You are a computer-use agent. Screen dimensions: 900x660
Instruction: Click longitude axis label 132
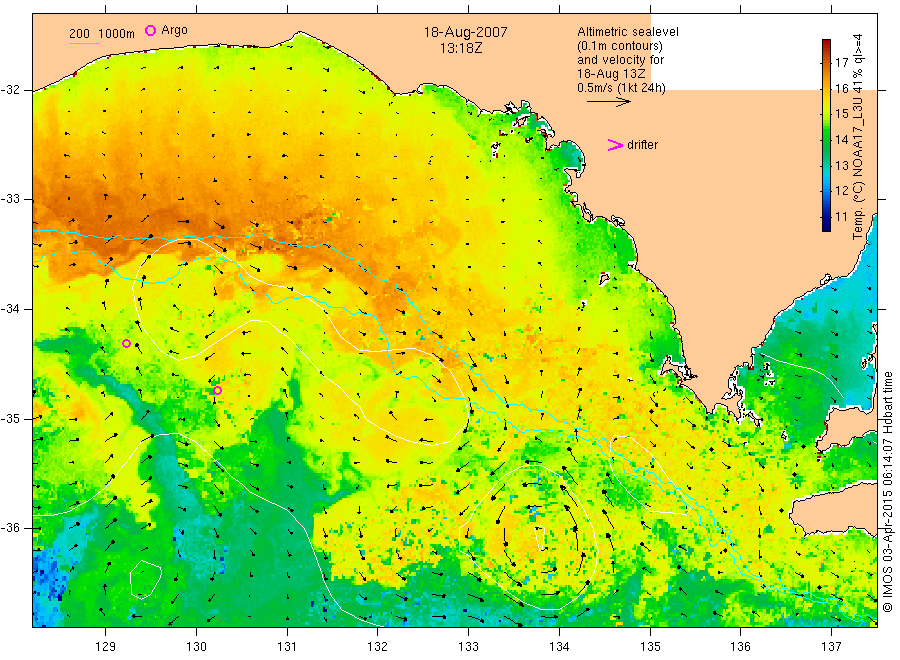click(378, 647)
